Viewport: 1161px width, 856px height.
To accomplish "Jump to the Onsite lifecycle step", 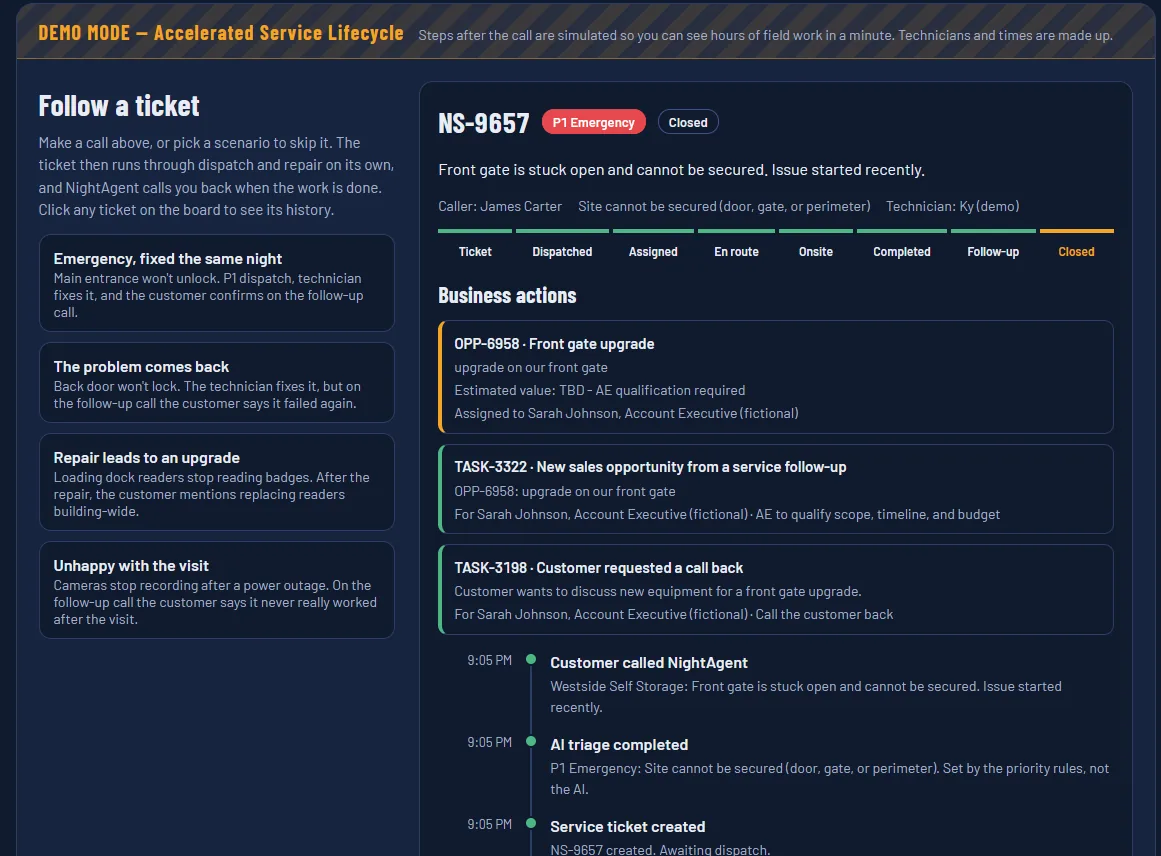I will [x=815, y=244].
